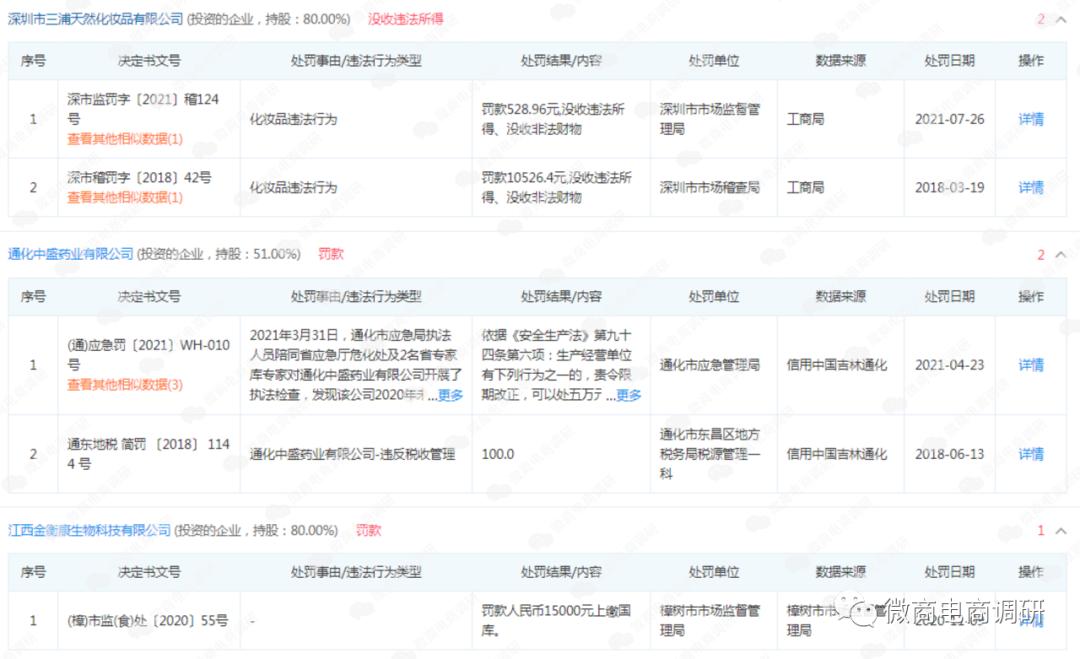
Task: Collapse the 深圳市三浦天然化妆品有限公司 penalty section
Action: coord(1060,18)
